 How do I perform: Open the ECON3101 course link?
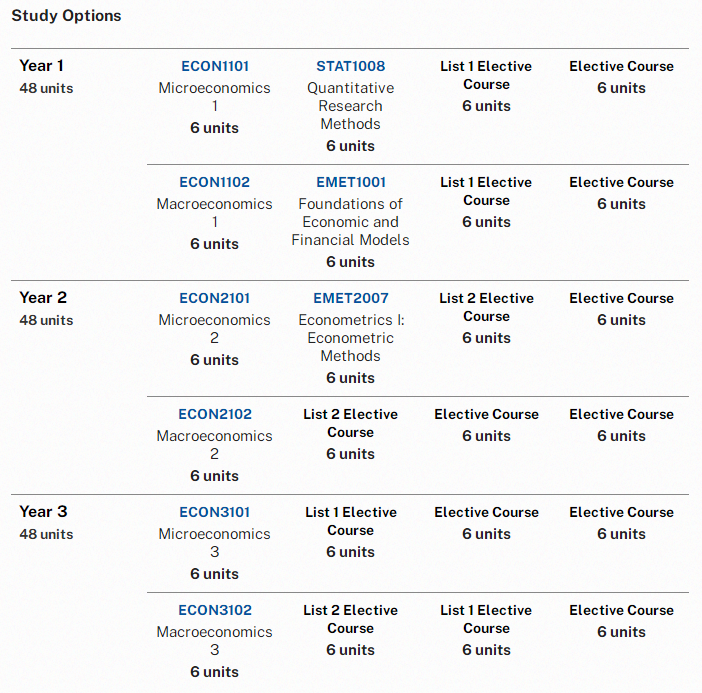point(214,512)
